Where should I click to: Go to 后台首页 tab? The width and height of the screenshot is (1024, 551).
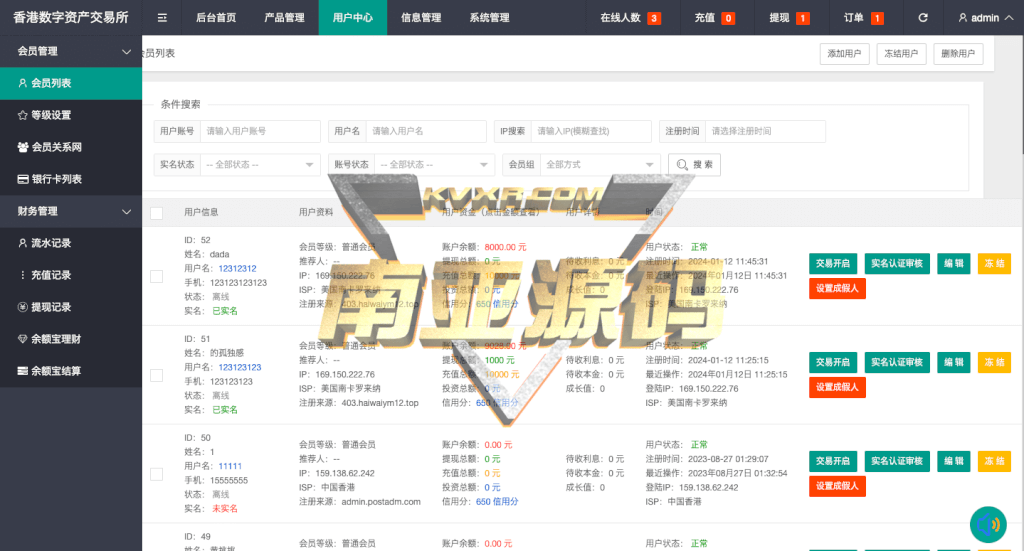[x=216, y=18]
